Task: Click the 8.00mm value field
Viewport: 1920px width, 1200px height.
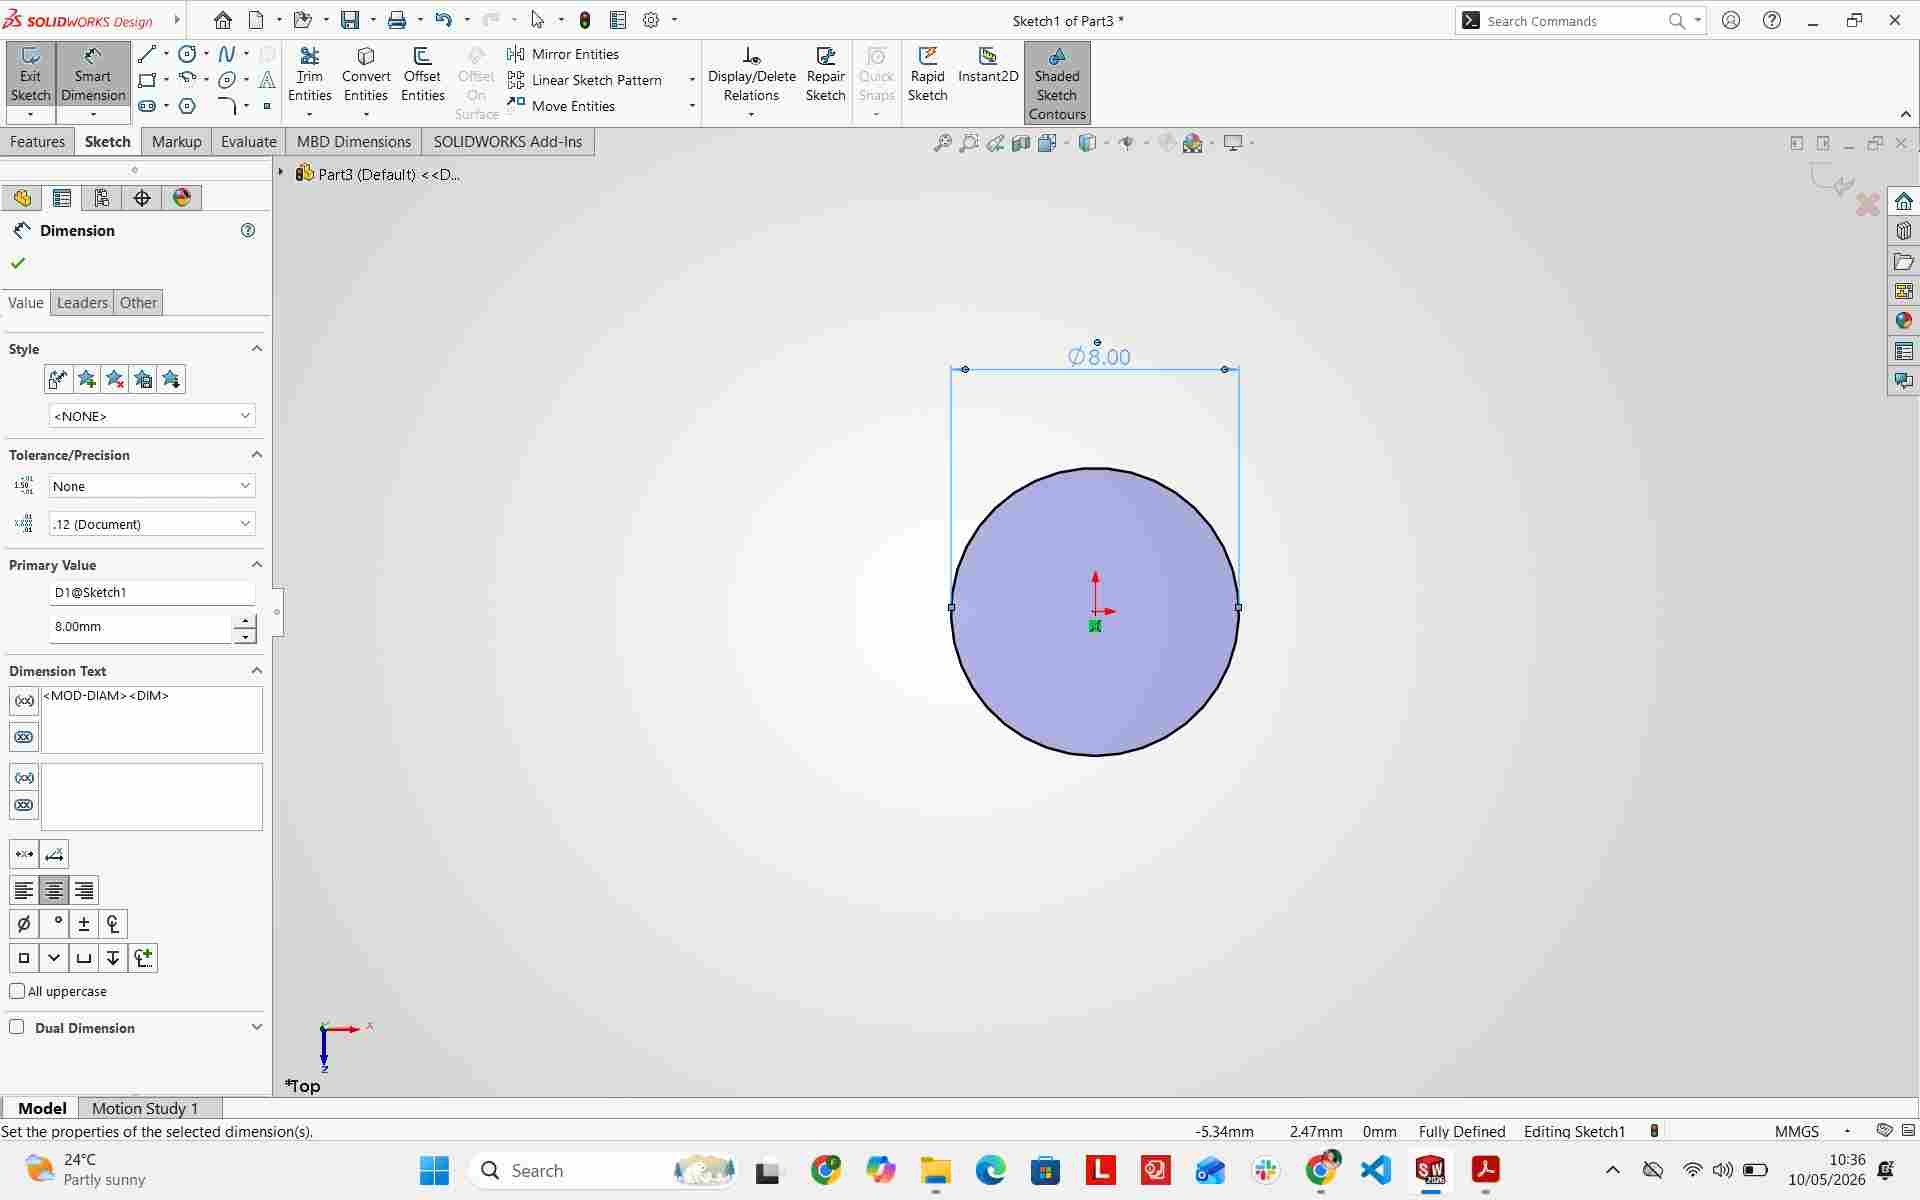Action: (140, 627)
